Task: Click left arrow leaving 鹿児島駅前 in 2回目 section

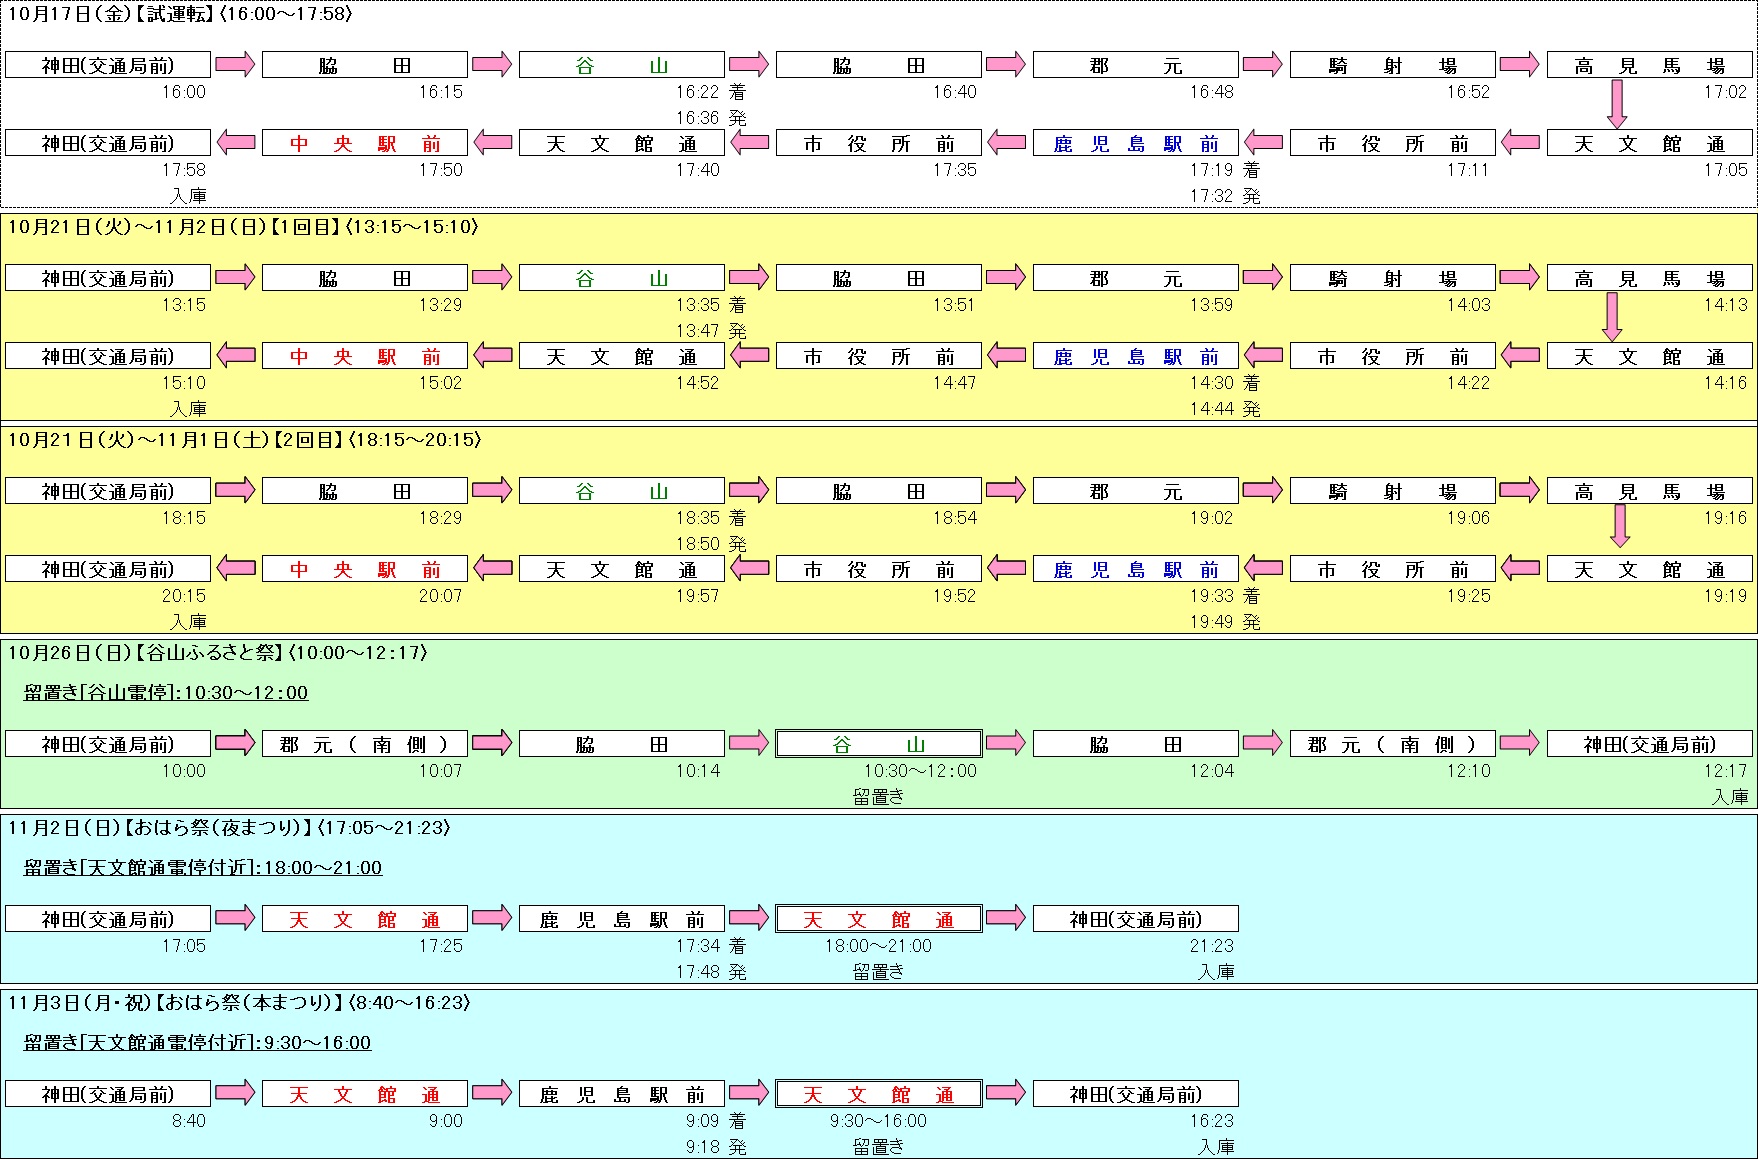Action: pyautogui.click(x=1007, y=569)
